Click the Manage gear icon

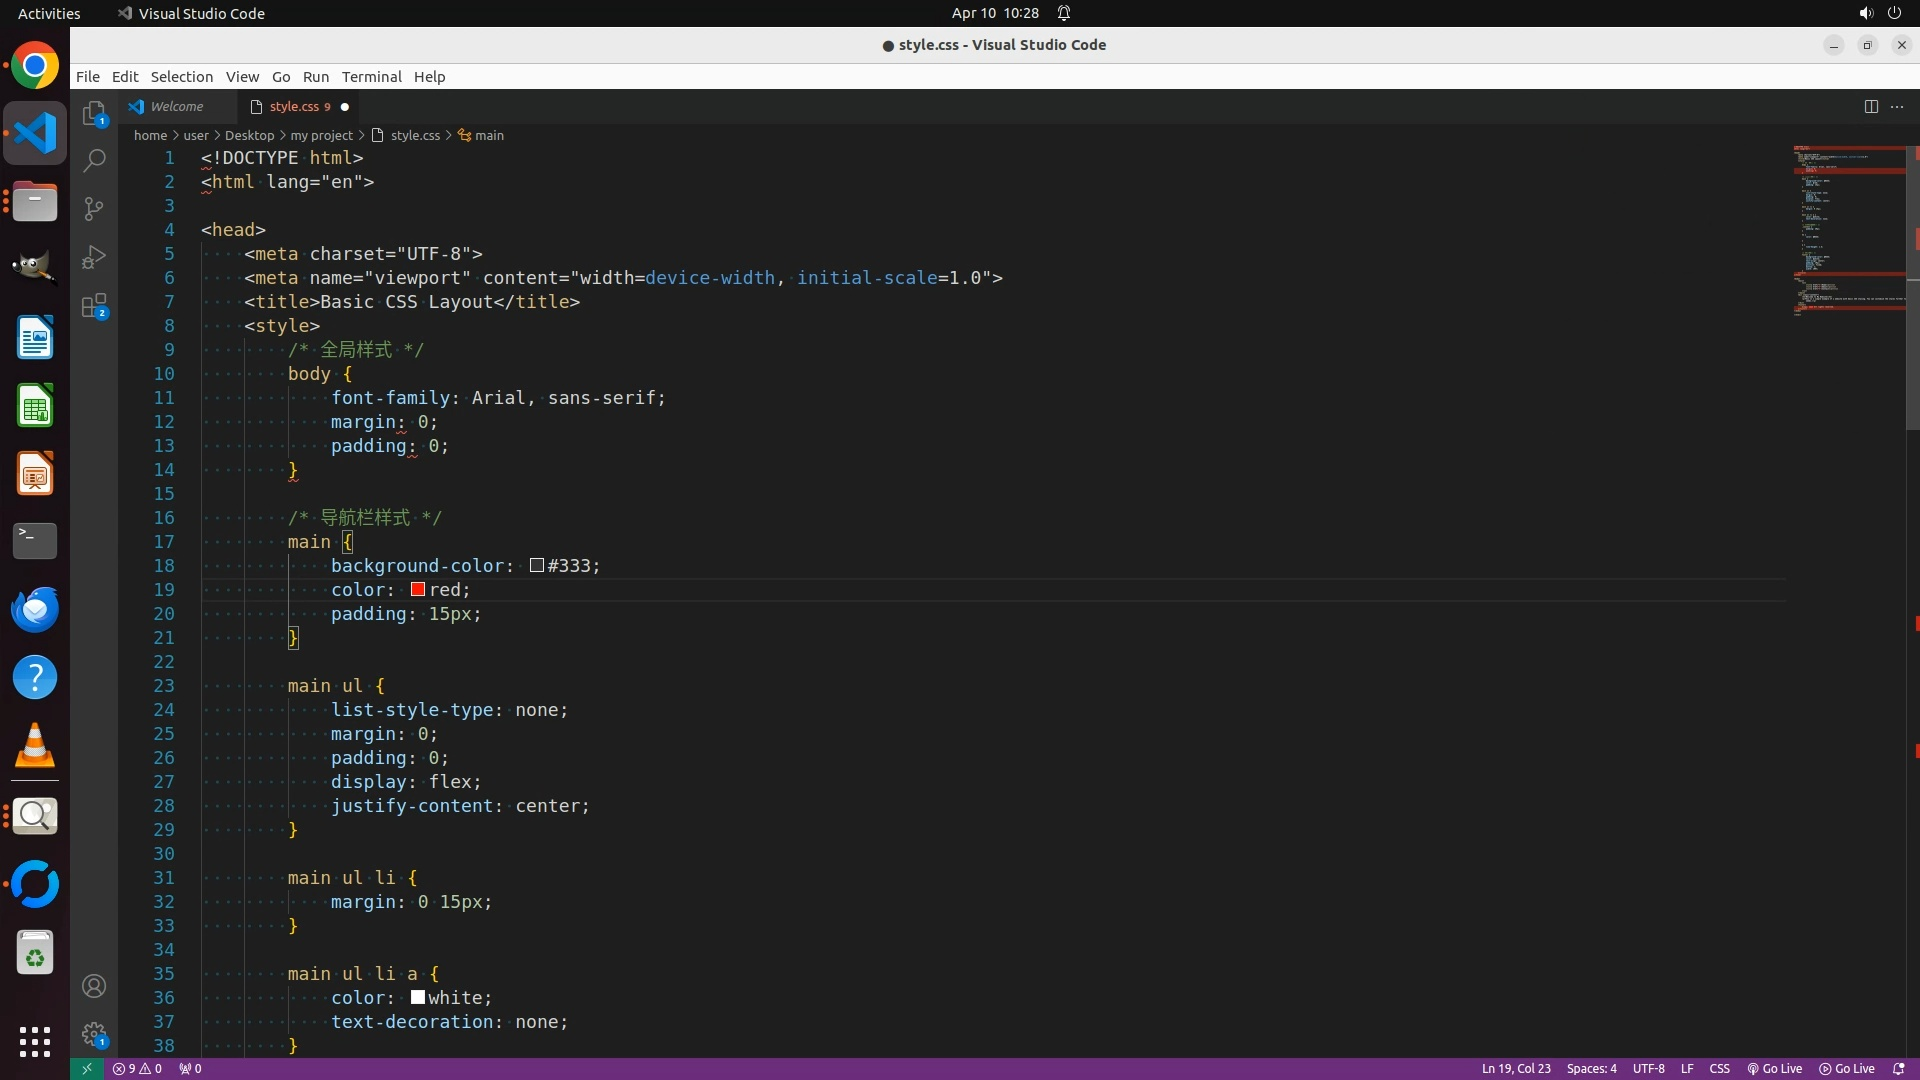click(94, 1033)
